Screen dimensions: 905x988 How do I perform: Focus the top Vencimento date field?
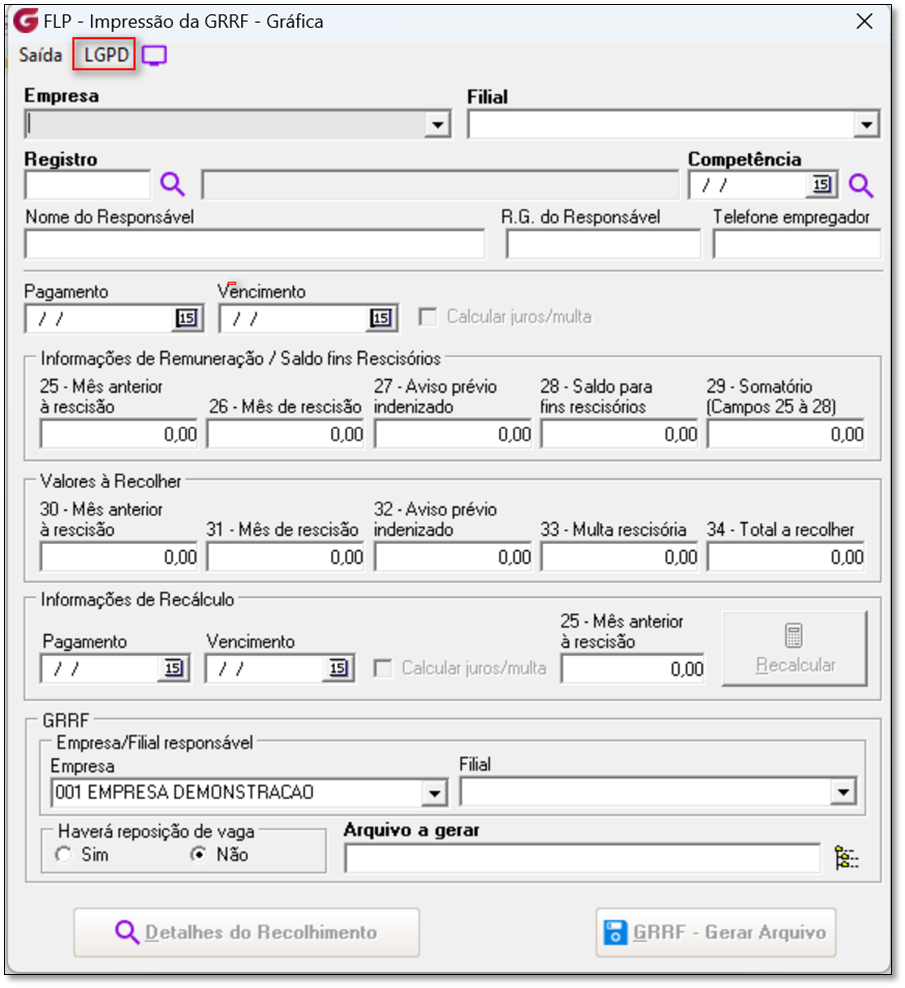click(x=294, y=319)
